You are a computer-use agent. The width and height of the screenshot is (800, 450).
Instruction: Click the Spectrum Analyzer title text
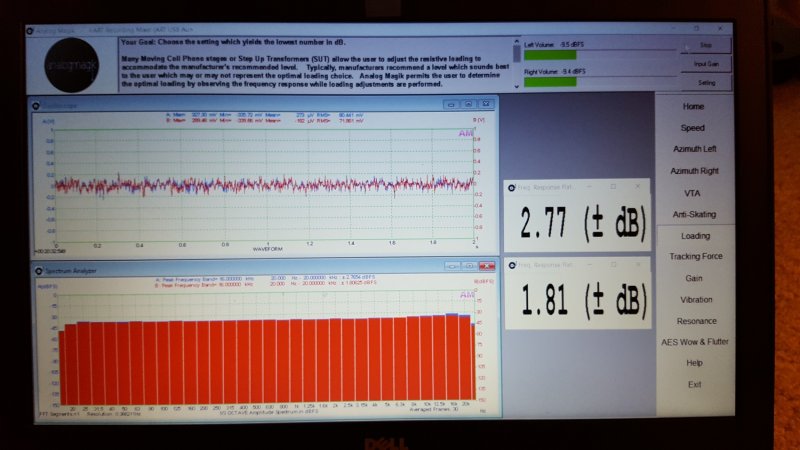click(x=70, y=271)
